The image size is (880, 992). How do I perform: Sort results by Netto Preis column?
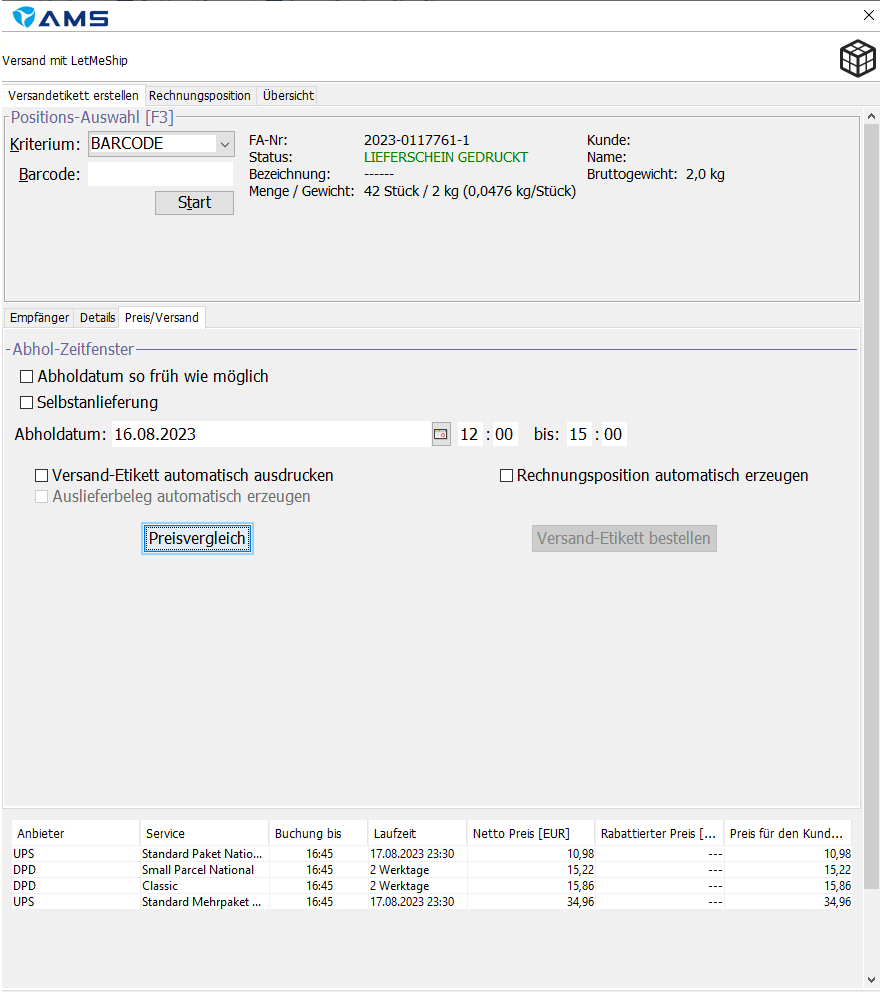click(530, 833)
